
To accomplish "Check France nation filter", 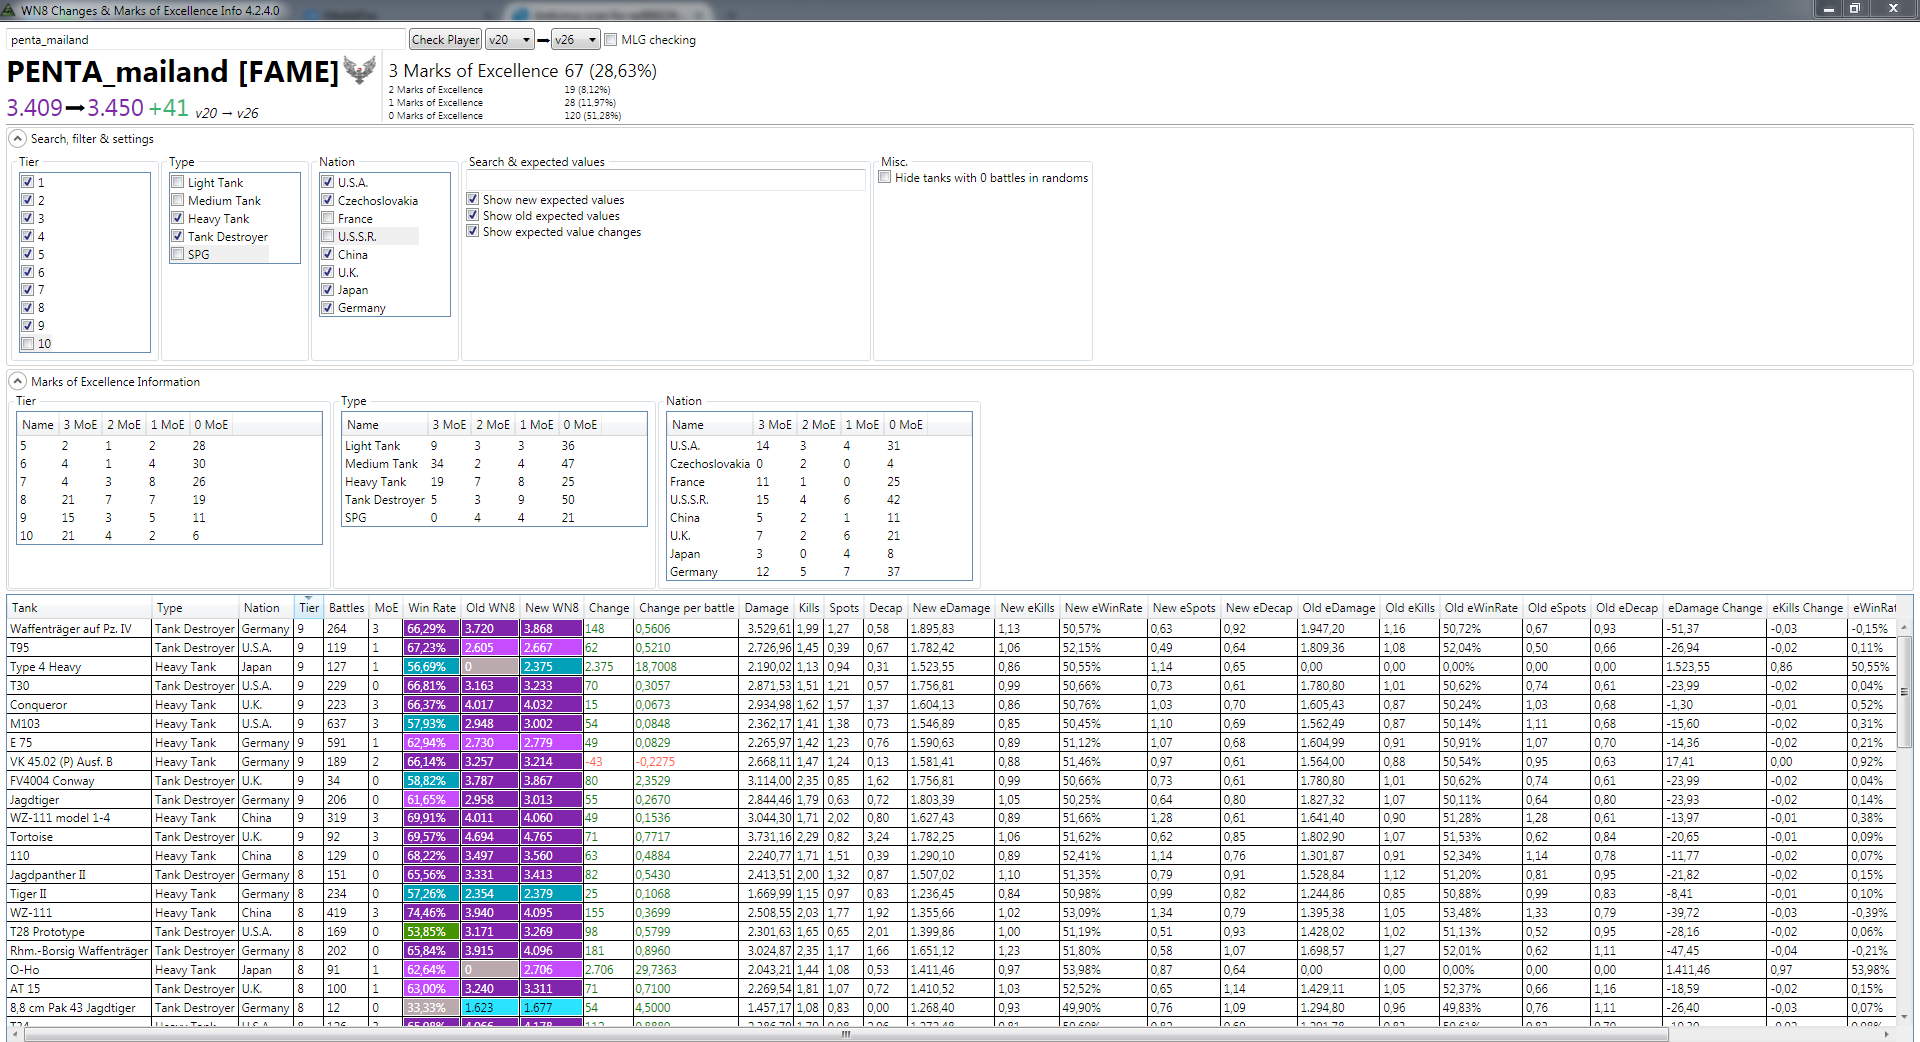I will tap(327, 218).
